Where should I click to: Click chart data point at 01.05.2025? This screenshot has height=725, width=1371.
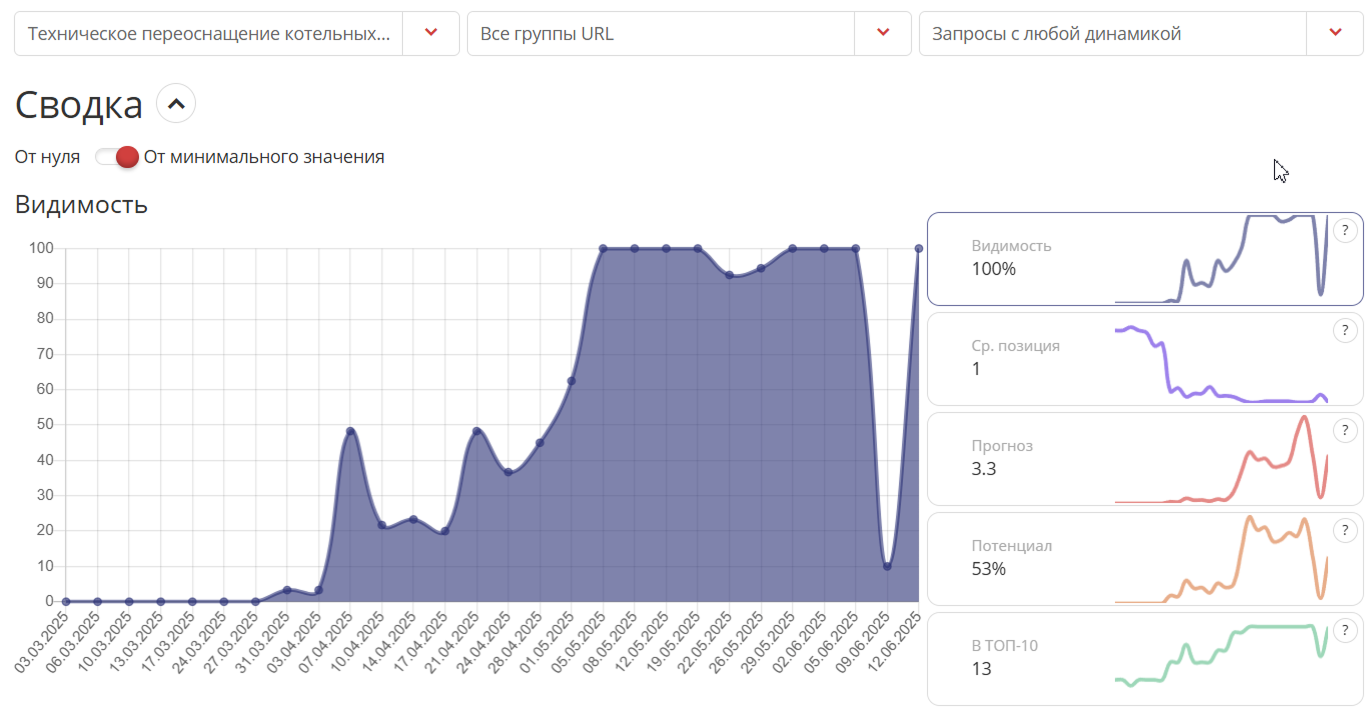tap(571, 380)
